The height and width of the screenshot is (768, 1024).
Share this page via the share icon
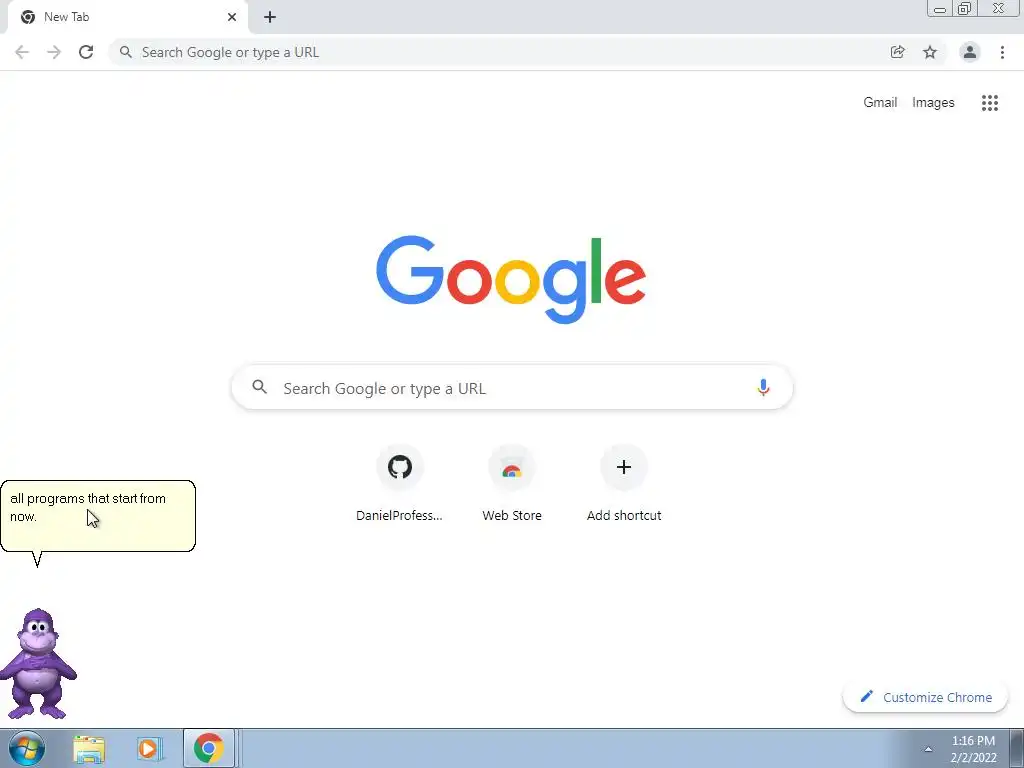[898, 52]
